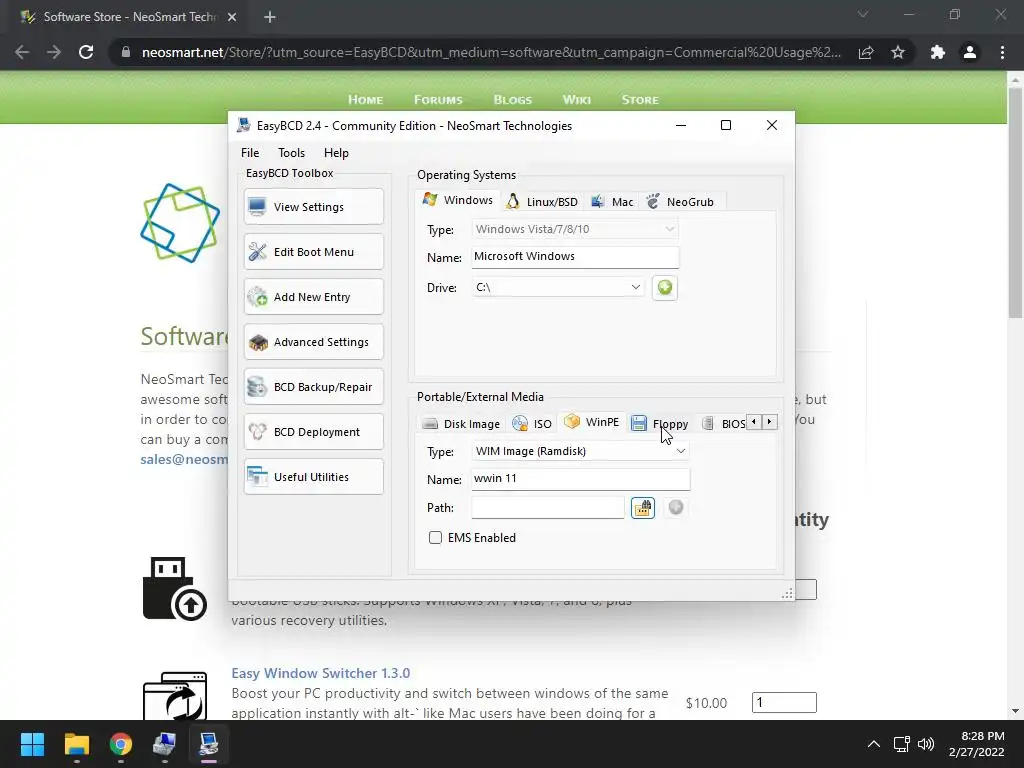Click the Chrome forward button
This screenshot has height=768, width=1024.
click(54, 52)
